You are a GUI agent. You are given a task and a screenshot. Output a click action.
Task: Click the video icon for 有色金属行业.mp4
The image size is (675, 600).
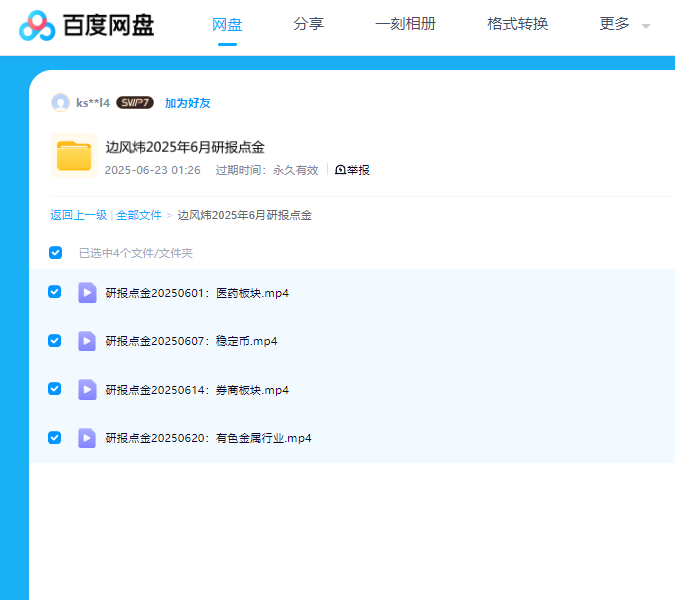pyautogui.click(x=87, y=438)
